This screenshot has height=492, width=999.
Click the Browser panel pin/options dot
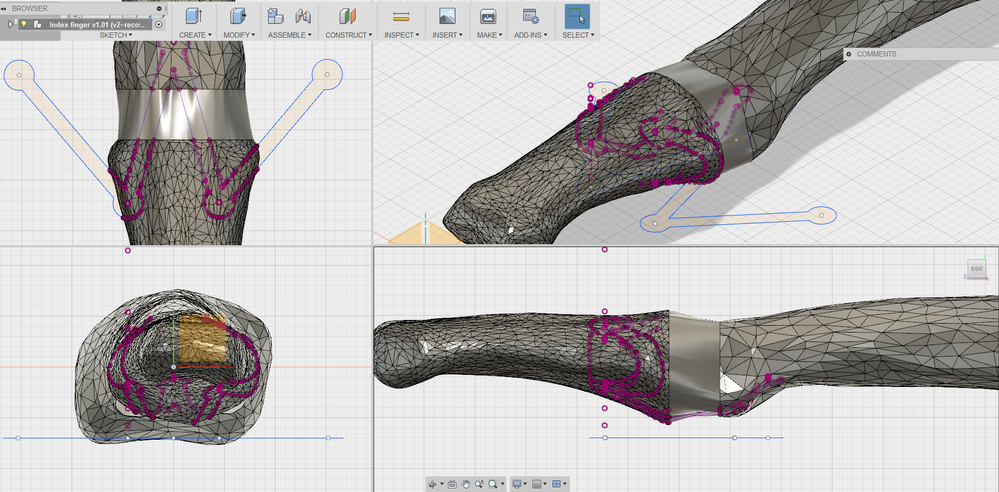click(x=159, y=8)
